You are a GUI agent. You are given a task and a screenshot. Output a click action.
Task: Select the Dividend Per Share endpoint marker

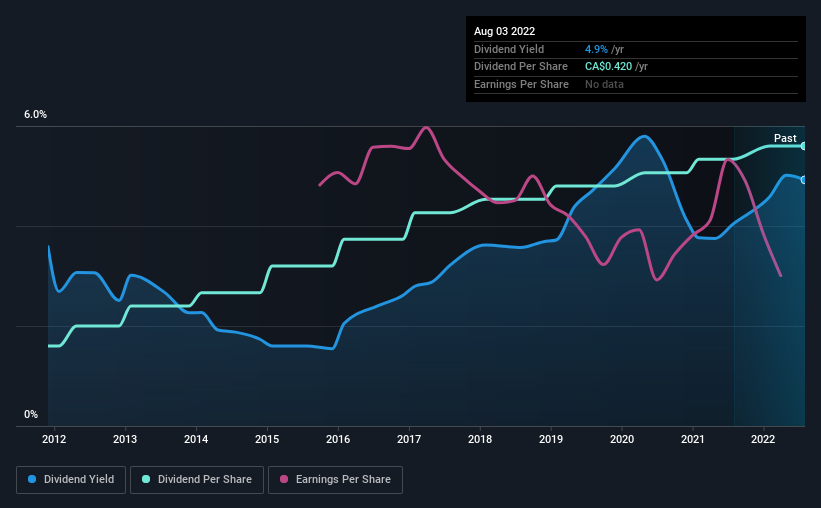click(x=804, y=146)
